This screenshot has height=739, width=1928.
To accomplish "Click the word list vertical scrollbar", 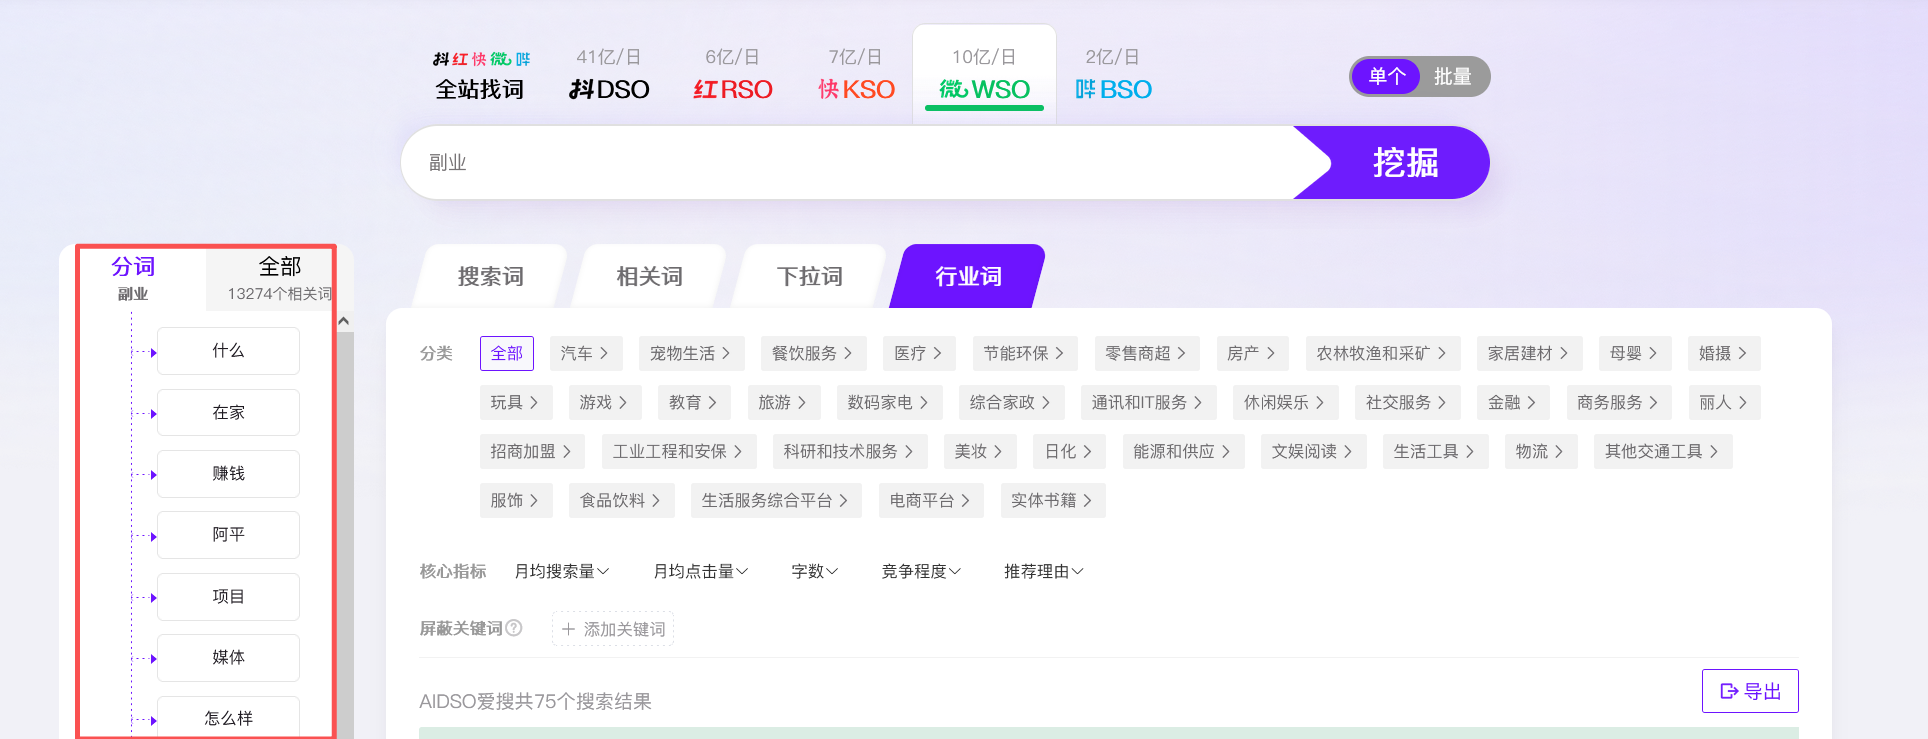I will 345,530.
